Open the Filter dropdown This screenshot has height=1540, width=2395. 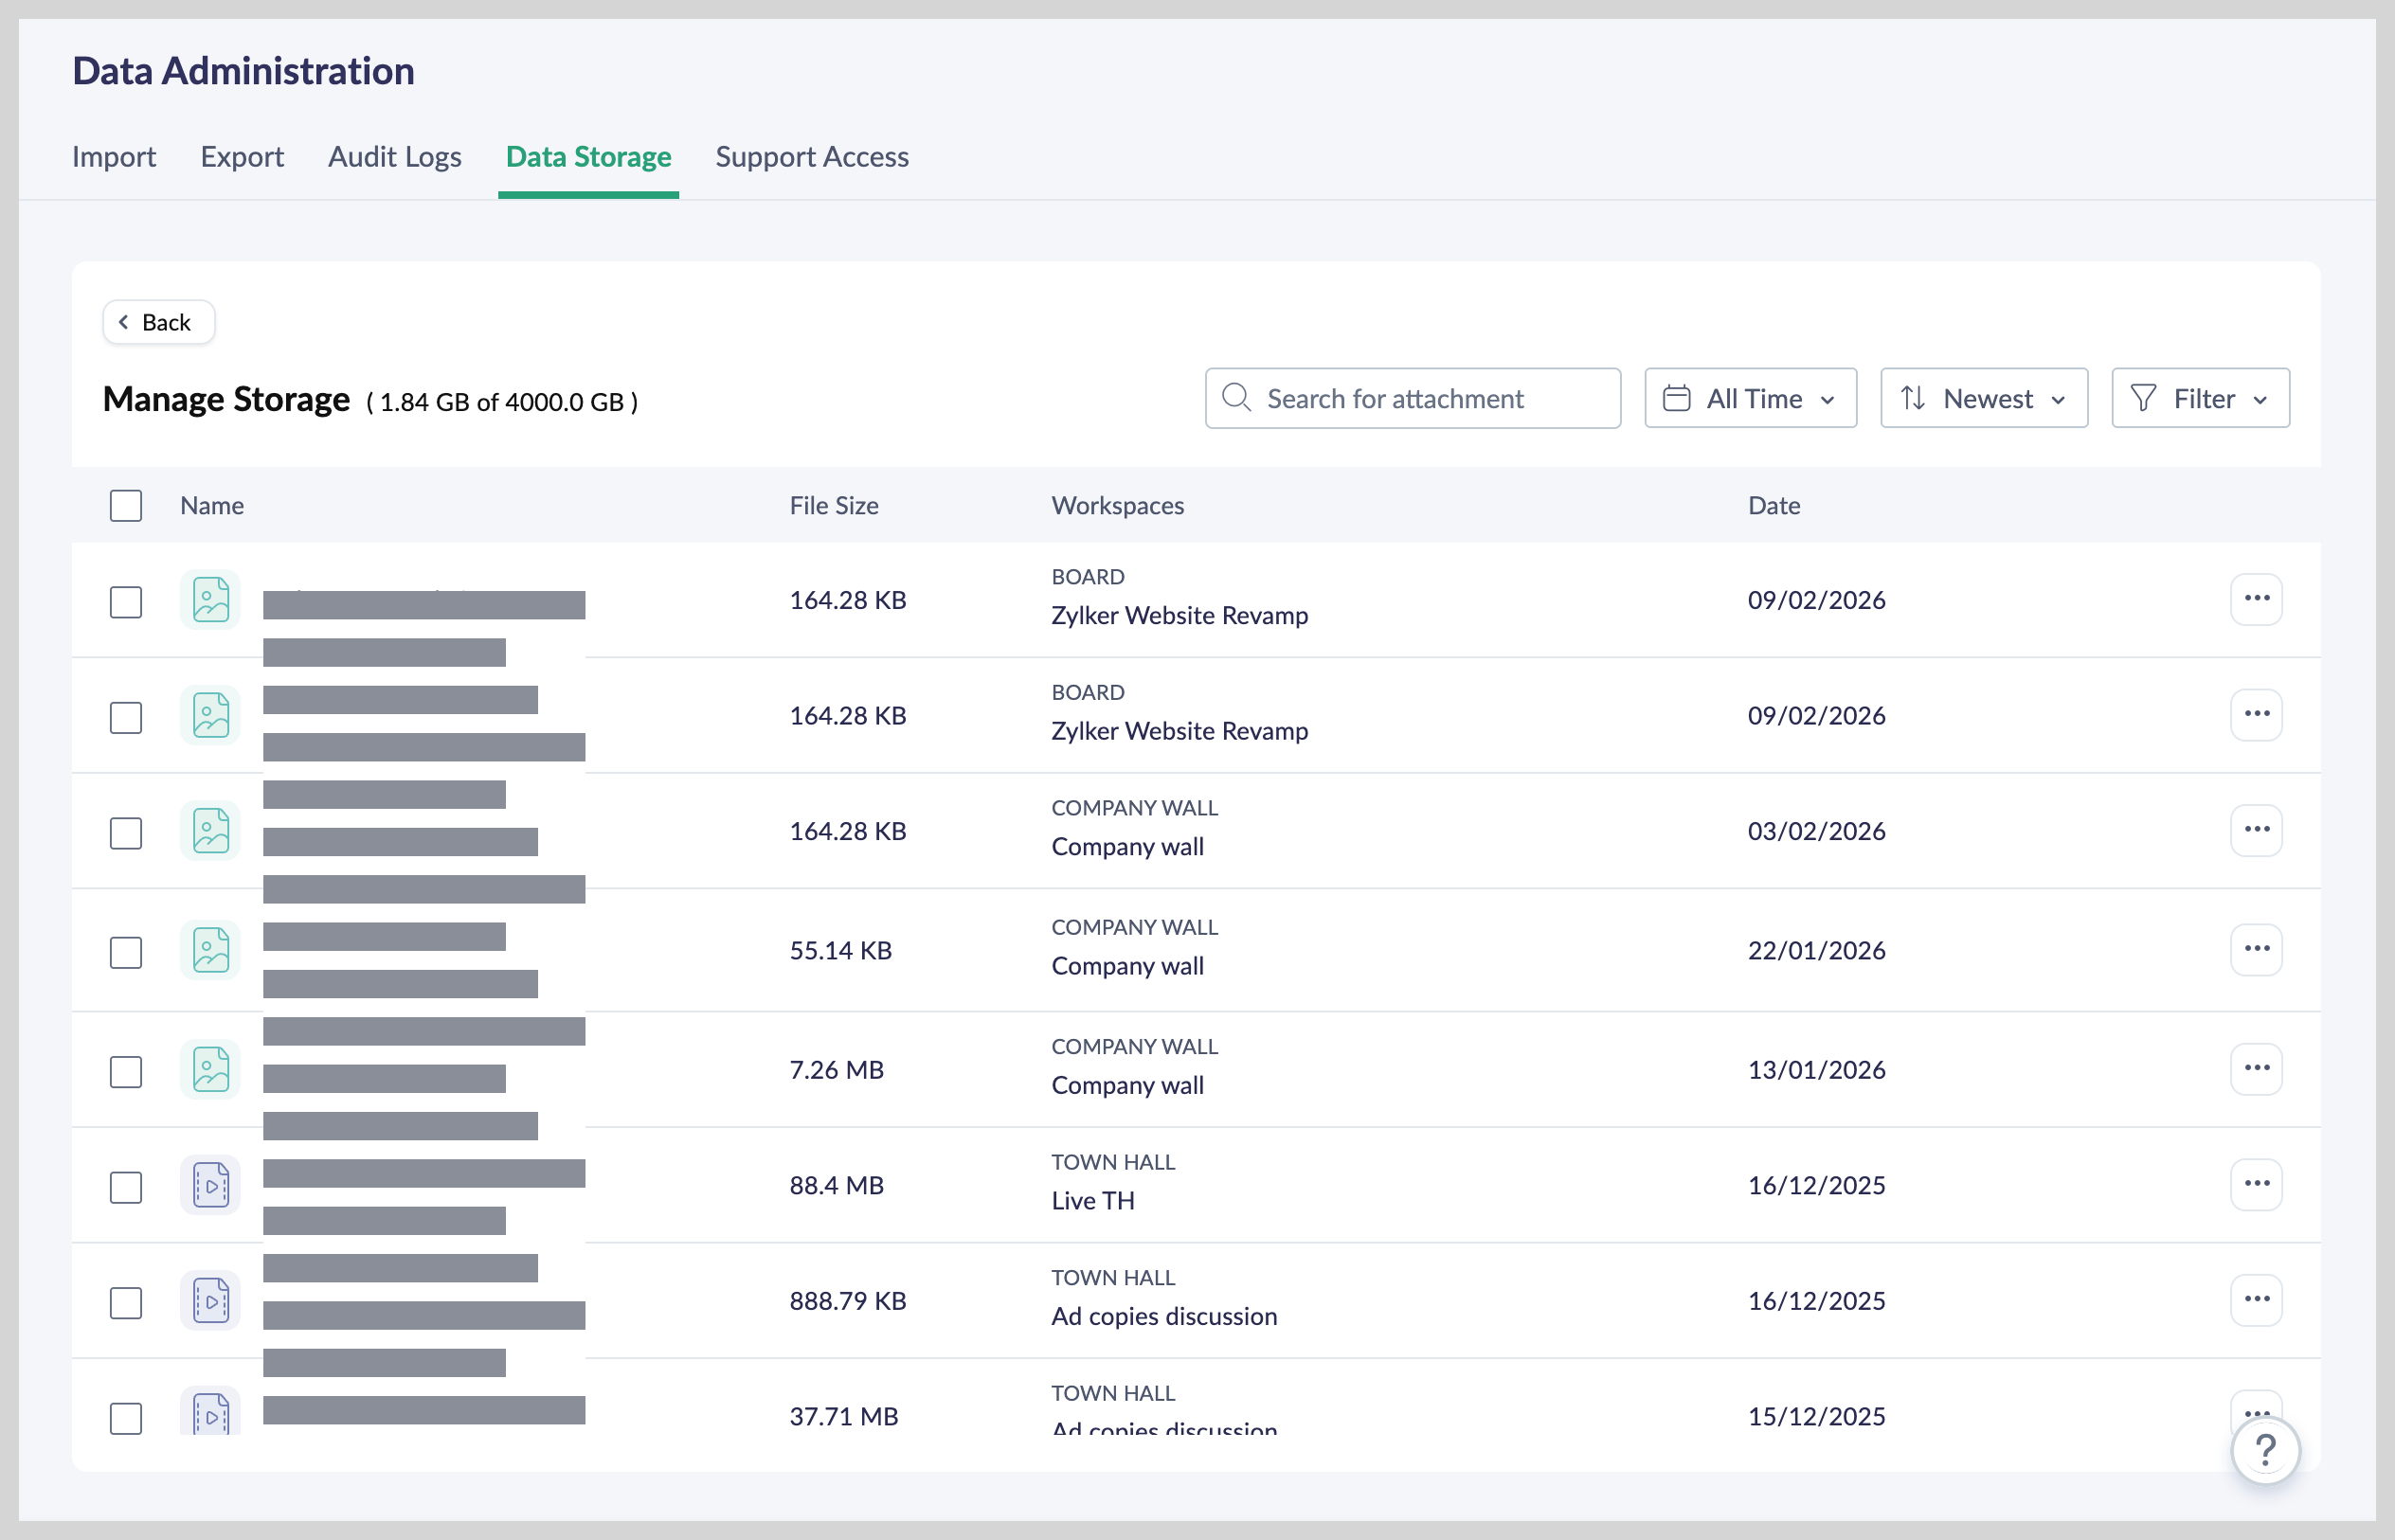[2199, 398]
